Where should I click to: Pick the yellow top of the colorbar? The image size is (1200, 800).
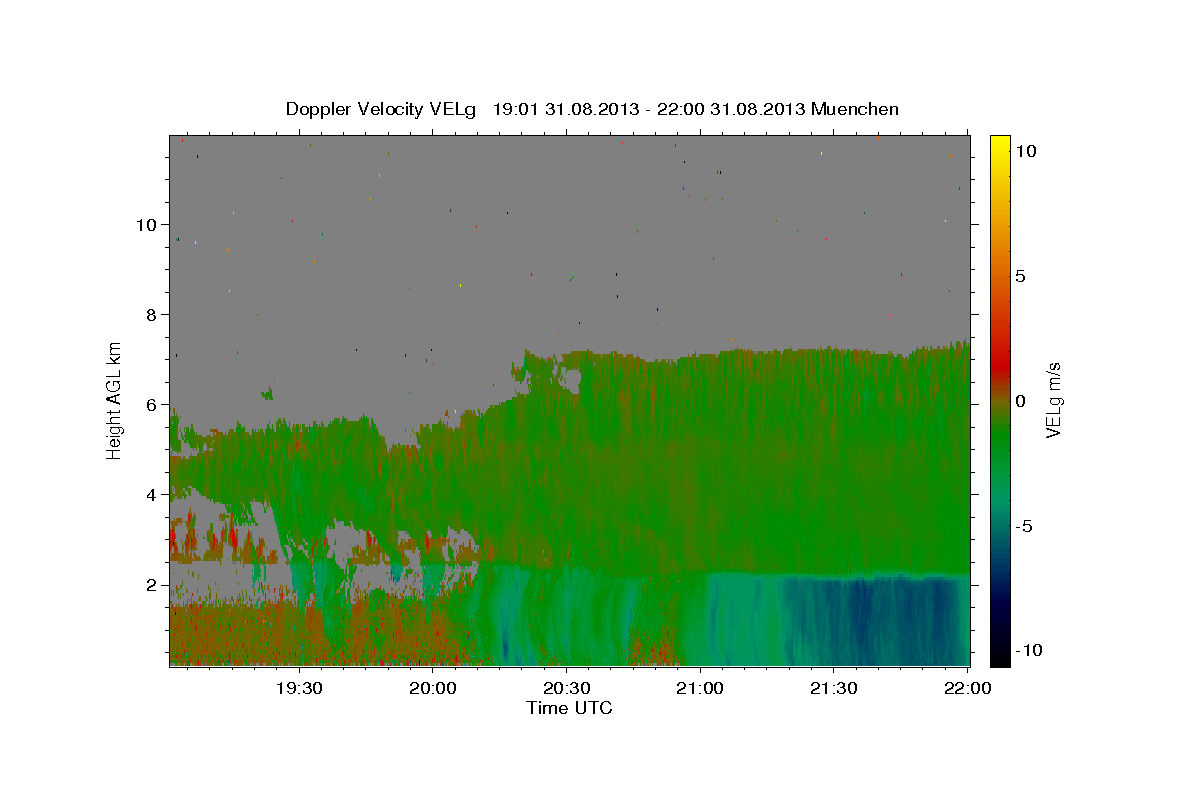(1000, 145)
